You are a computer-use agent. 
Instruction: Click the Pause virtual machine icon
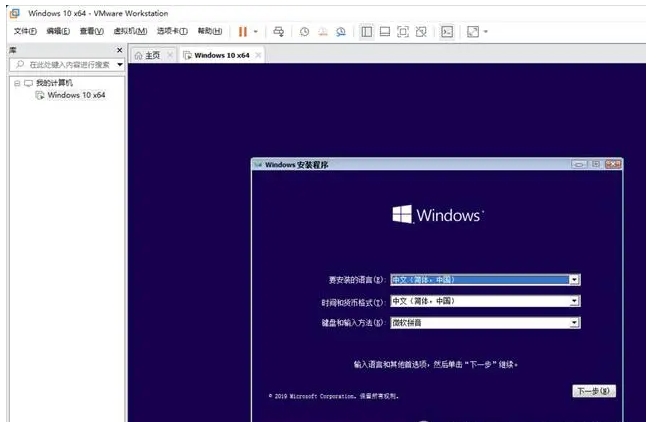point(242,31)
